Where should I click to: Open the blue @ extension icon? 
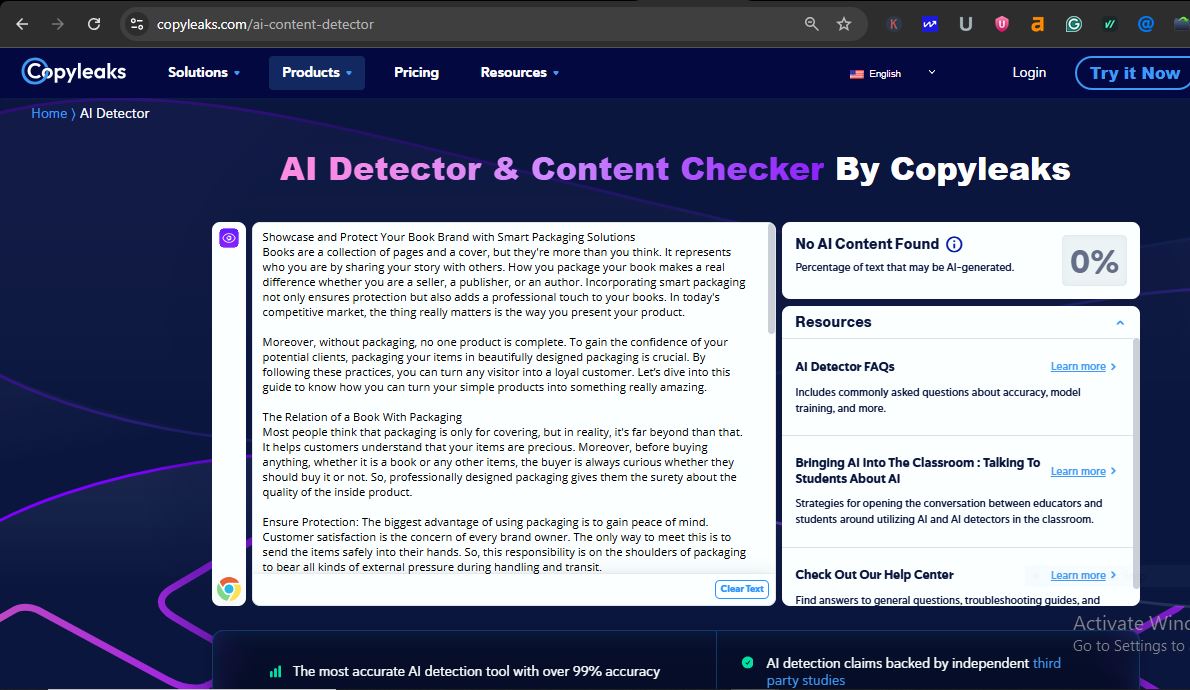click(x=1145, y=24)
